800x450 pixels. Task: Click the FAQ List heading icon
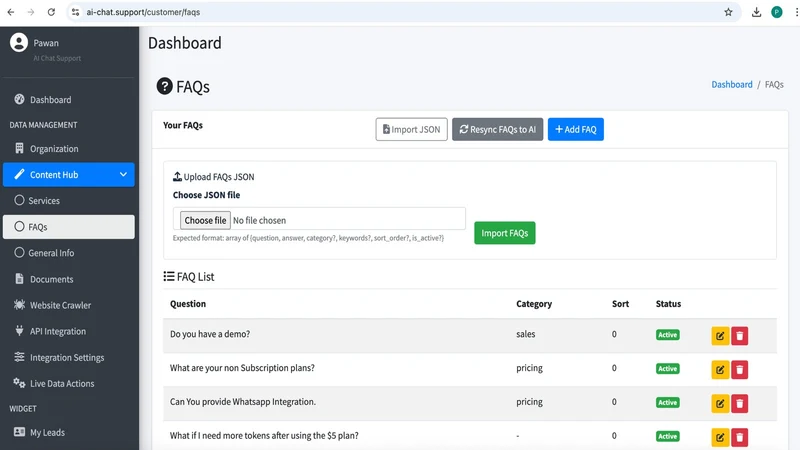(x=169, y=277)
